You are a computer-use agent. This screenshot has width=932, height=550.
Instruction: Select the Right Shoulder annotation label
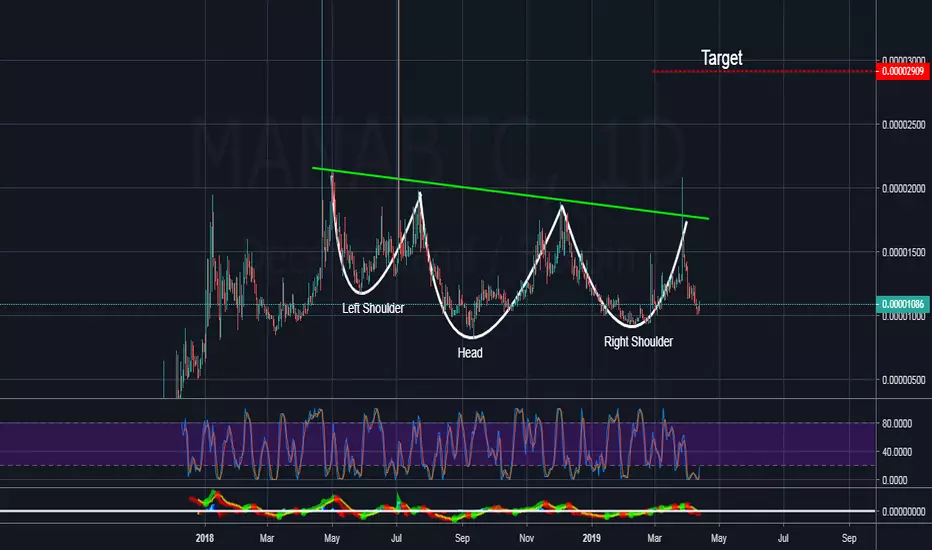pyautogui.click(x=638, y=341)
